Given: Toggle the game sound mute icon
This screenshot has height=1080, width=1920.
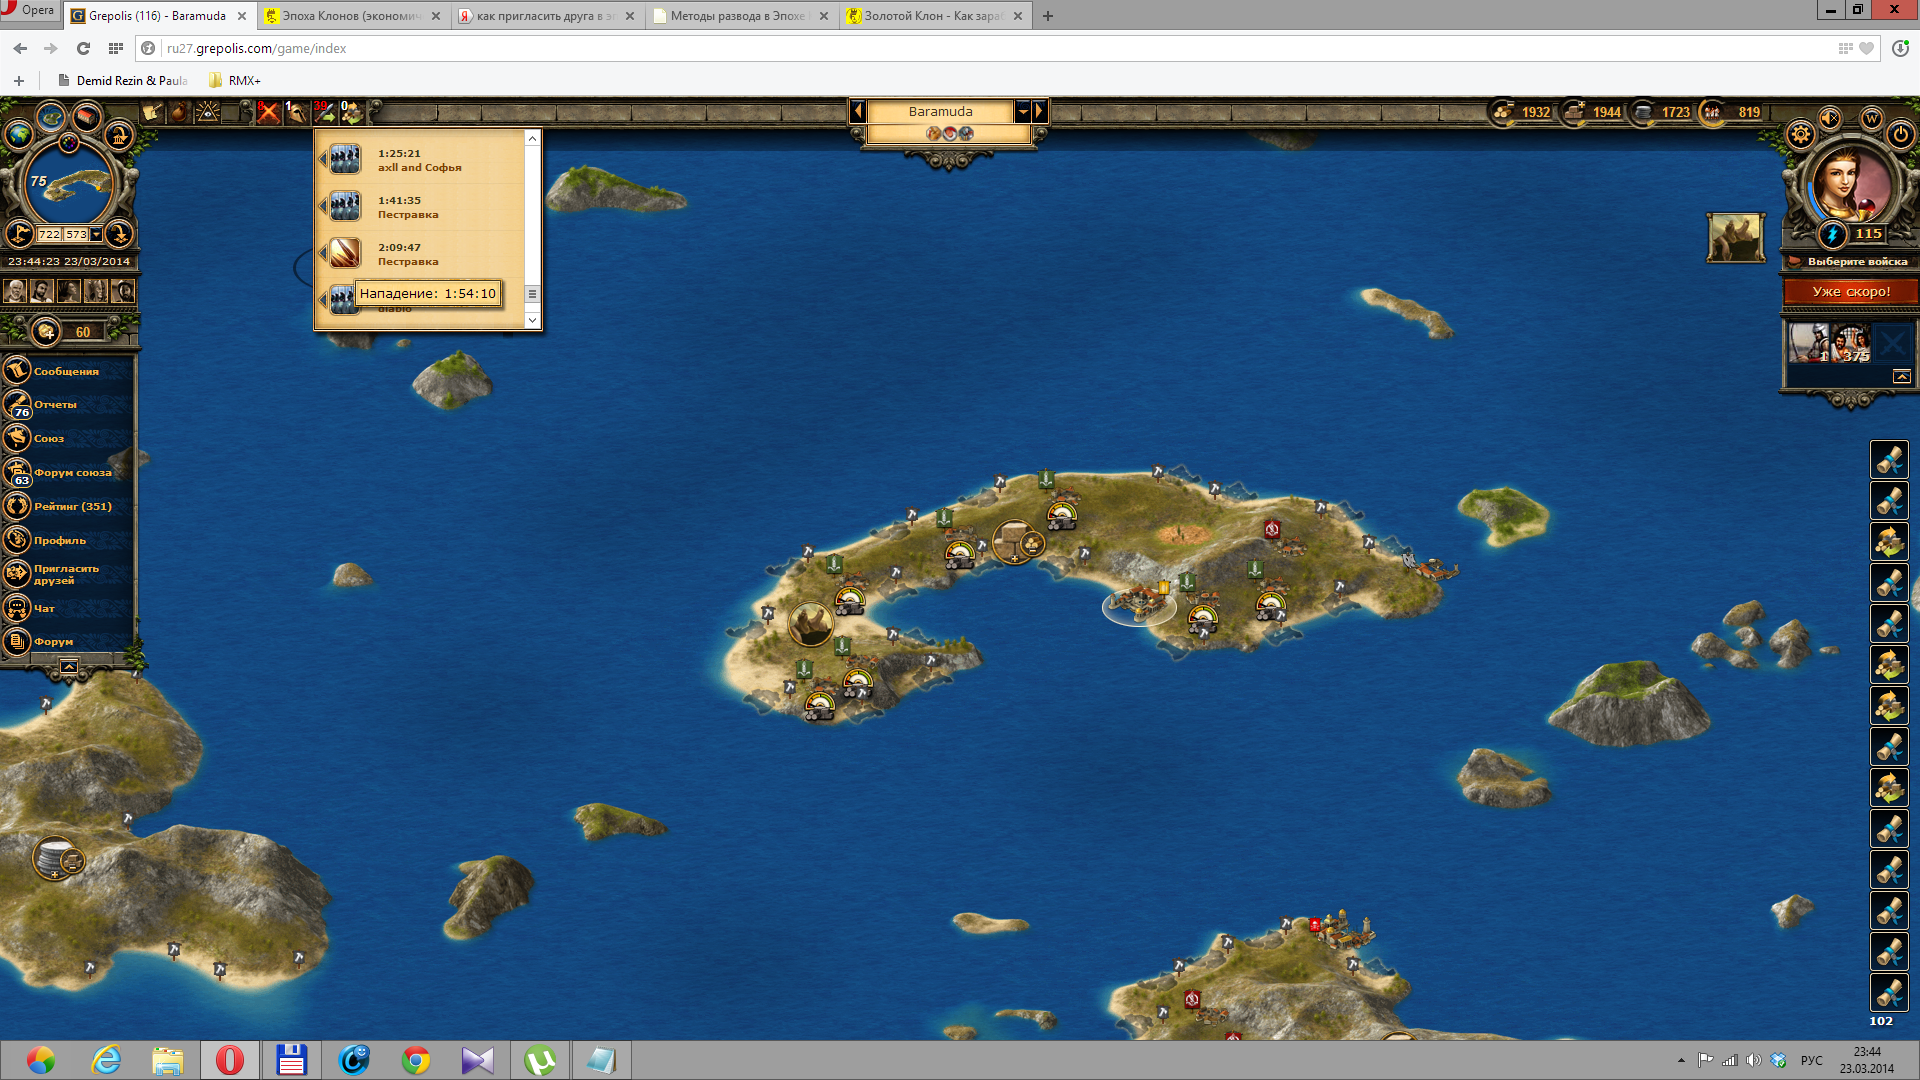Looking at the screenshot, I should 1830,119.
